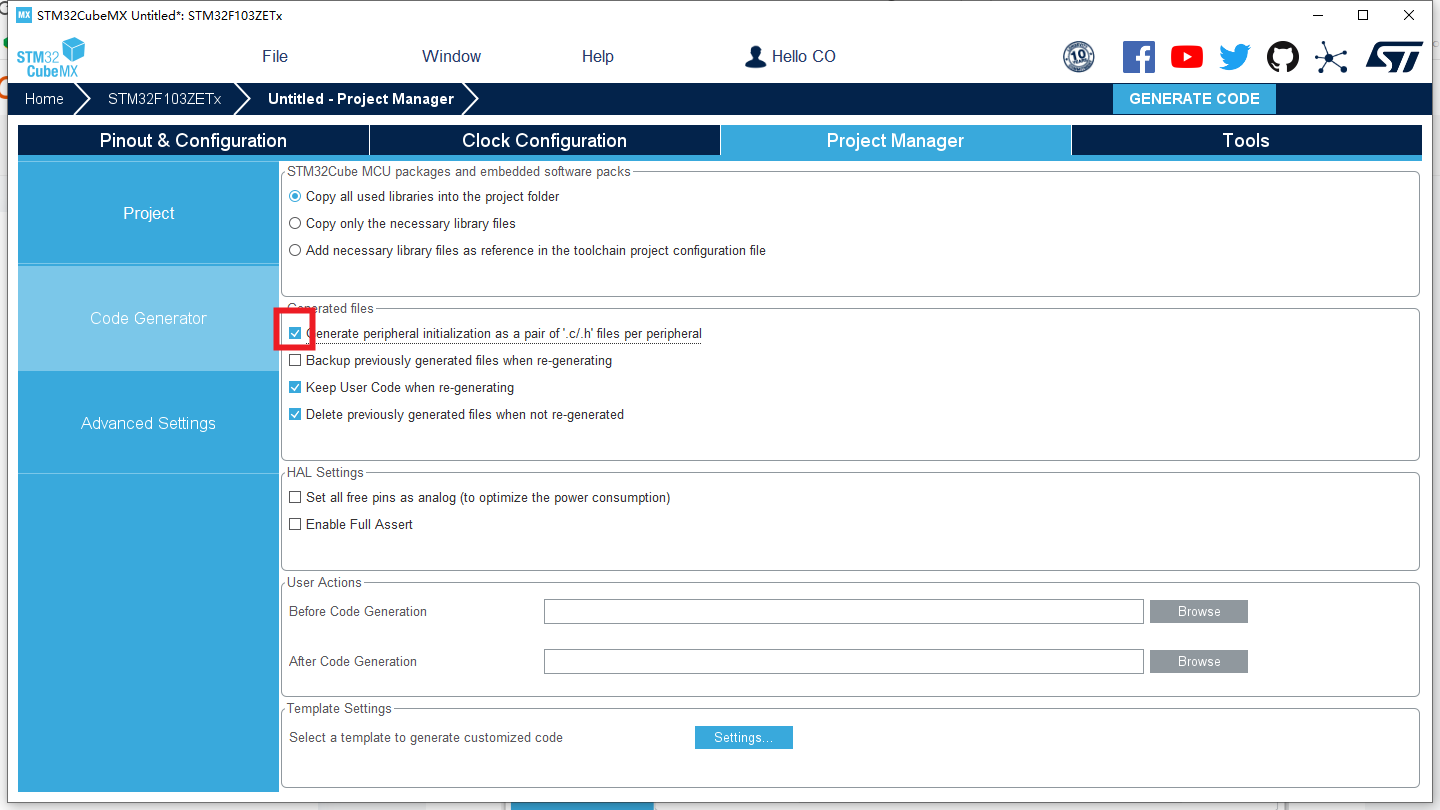The height and width of the screenshot is (810, 1440).
Task: Open the Code Generator side section
Action: [148, 318]
